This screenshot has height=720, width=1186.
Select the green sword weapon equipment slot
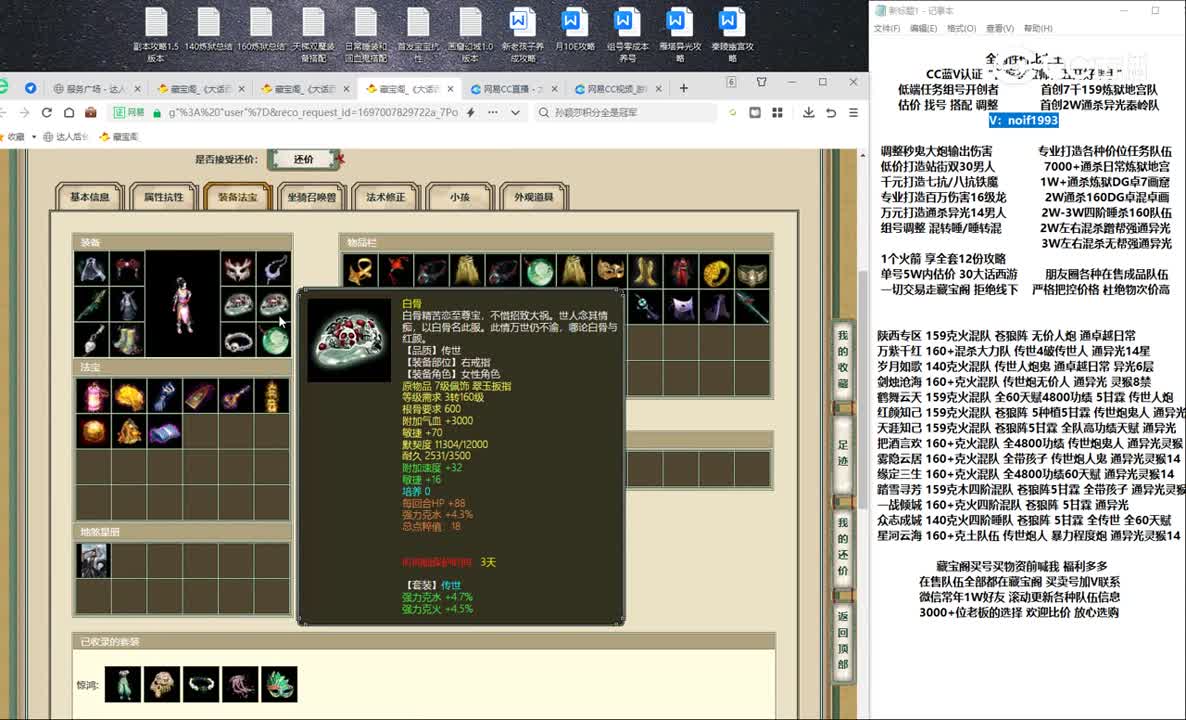point(92,305)
